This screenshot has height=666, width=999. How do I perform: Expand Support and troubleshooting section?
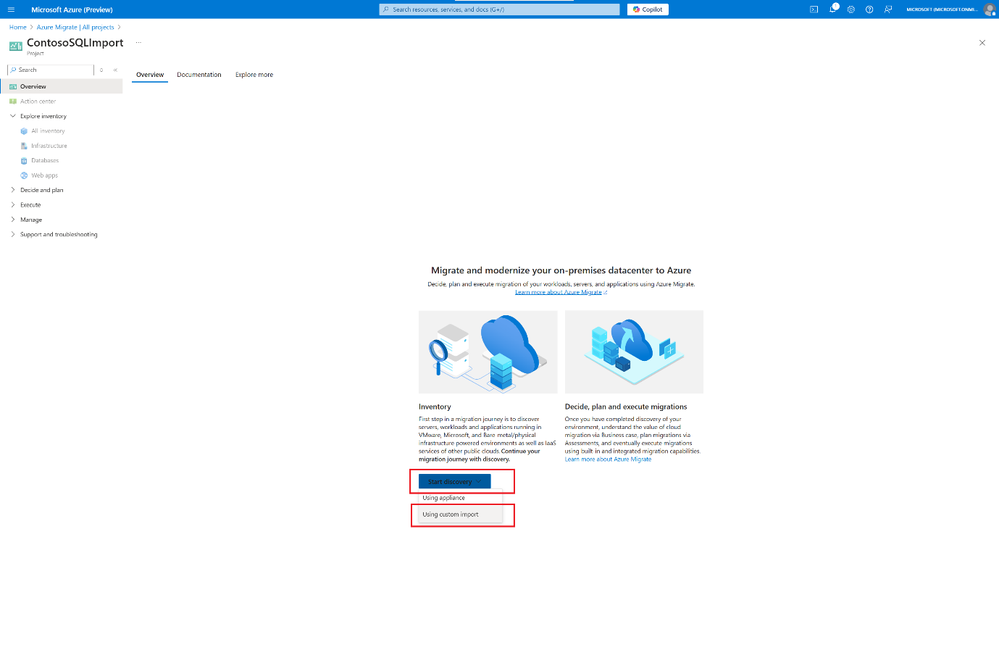(x=13, y=234)
